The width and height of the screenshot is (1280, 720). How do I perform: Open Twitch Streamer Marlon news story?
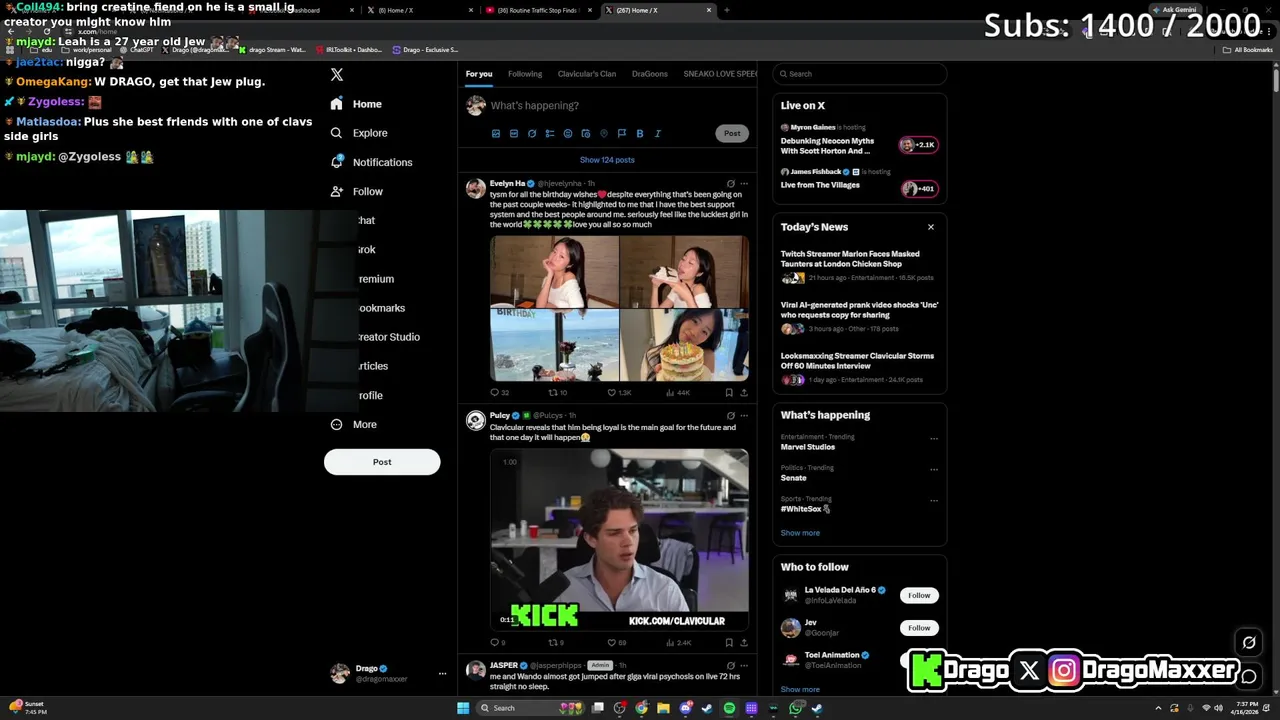tap(859, 265)
